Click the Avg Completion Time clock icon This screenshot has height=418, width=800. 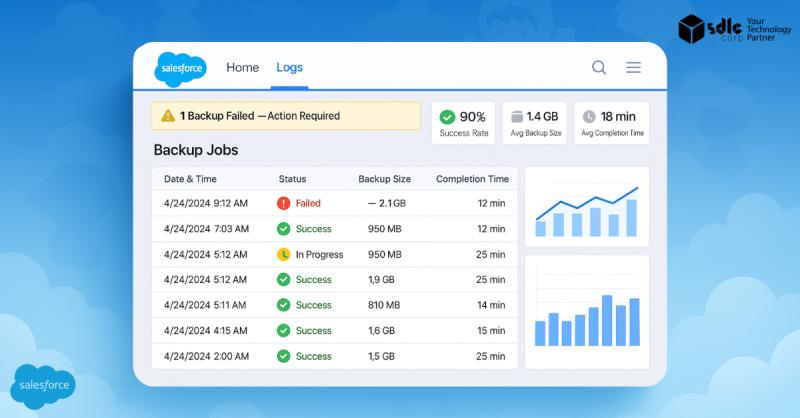click(x=589, y=117)
